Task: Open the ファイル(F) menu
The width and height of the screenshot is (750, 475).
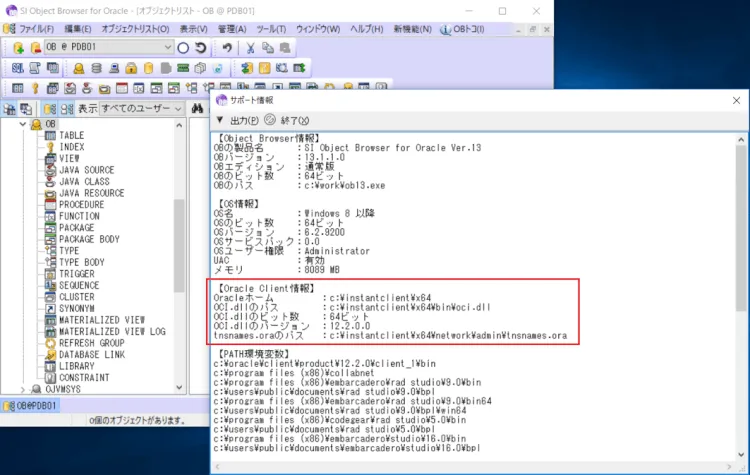Action: click(36, 29)
